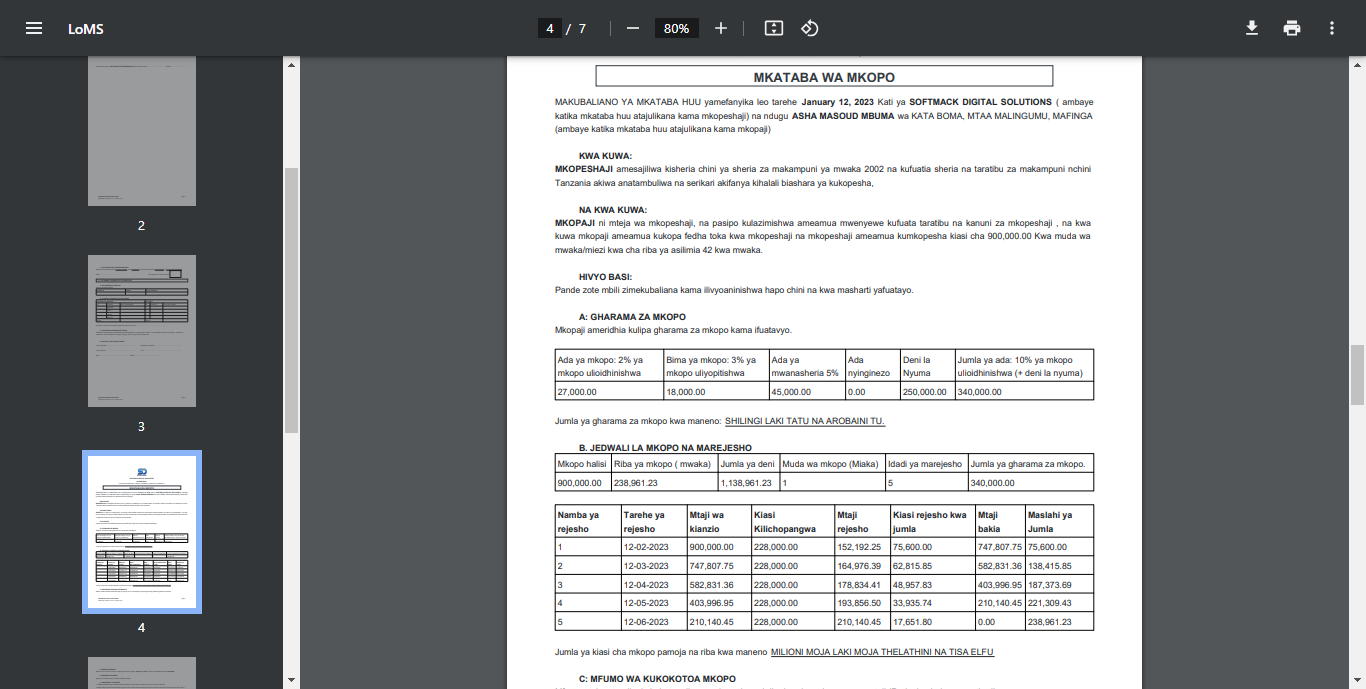Viewport: 1366px width, 689px height.
Task: Rotate the document counterclockwise
Action: [810, 28]
